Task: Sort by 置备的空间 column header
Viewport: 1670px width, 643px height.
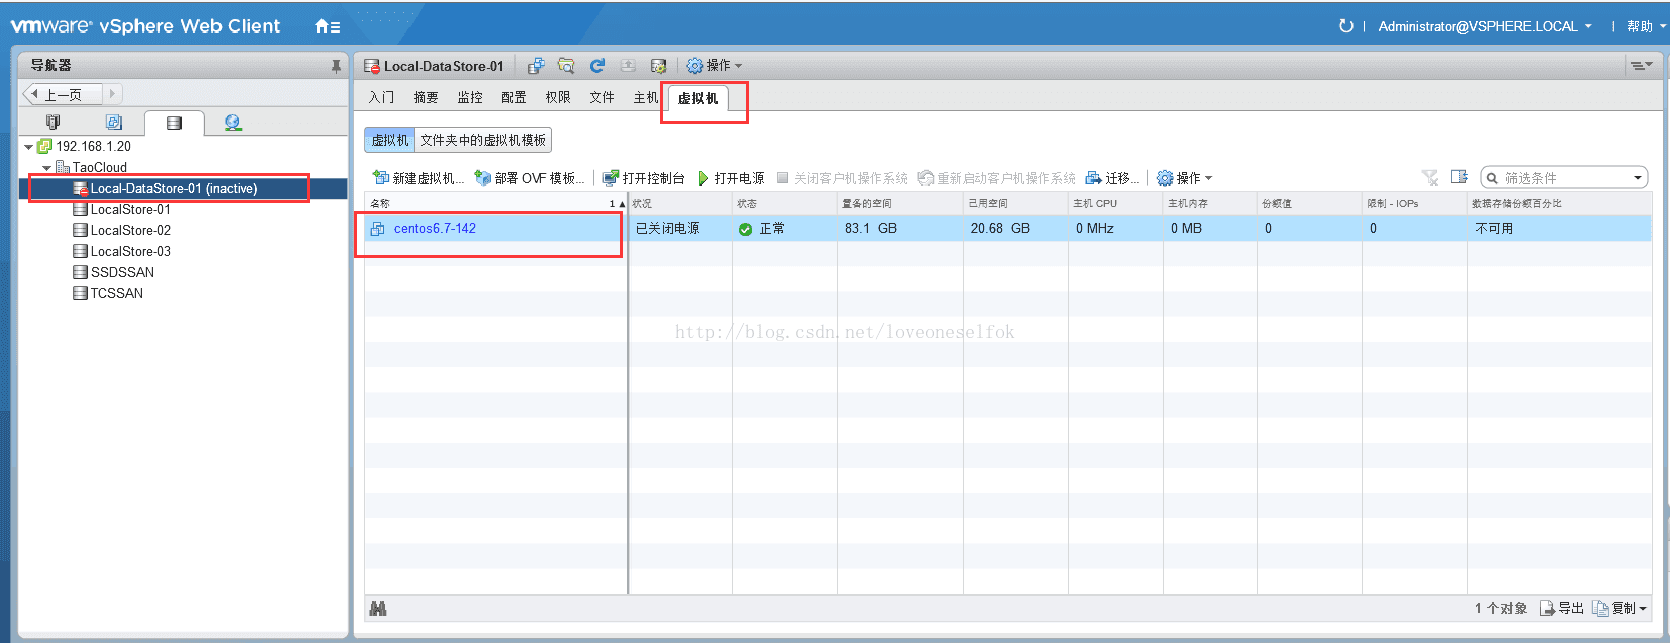Action: tap(900, 203)
